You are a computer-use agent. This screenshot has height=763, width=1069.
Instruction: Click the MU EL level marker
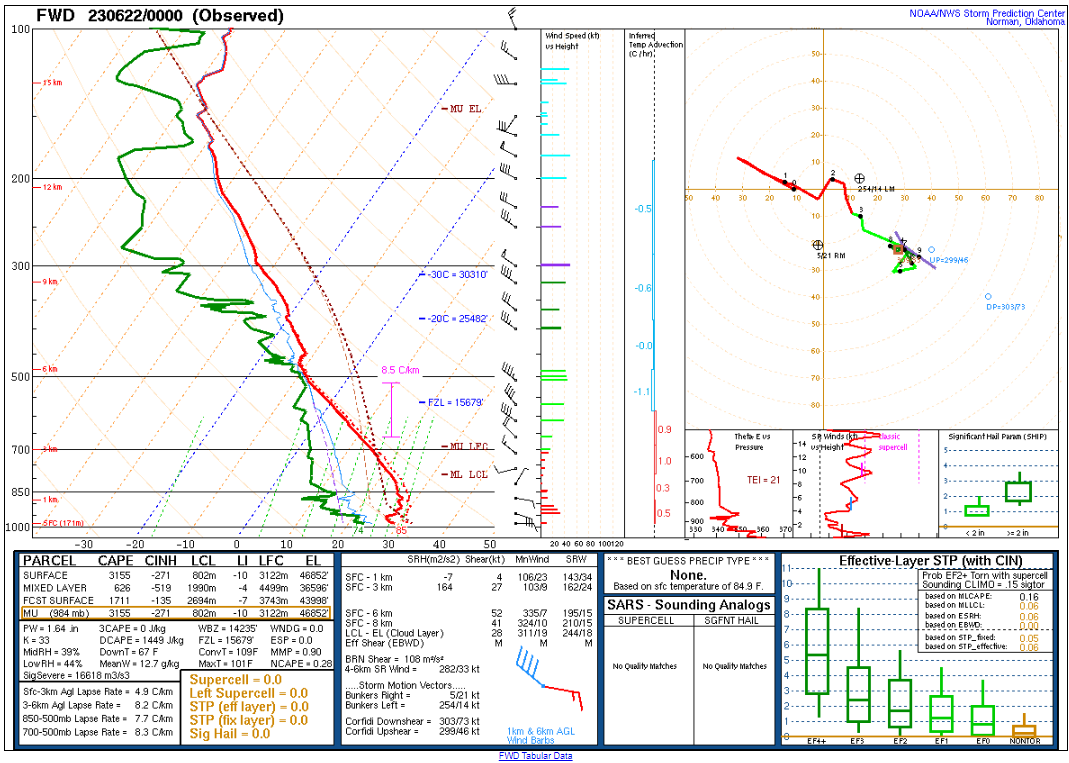464,109
